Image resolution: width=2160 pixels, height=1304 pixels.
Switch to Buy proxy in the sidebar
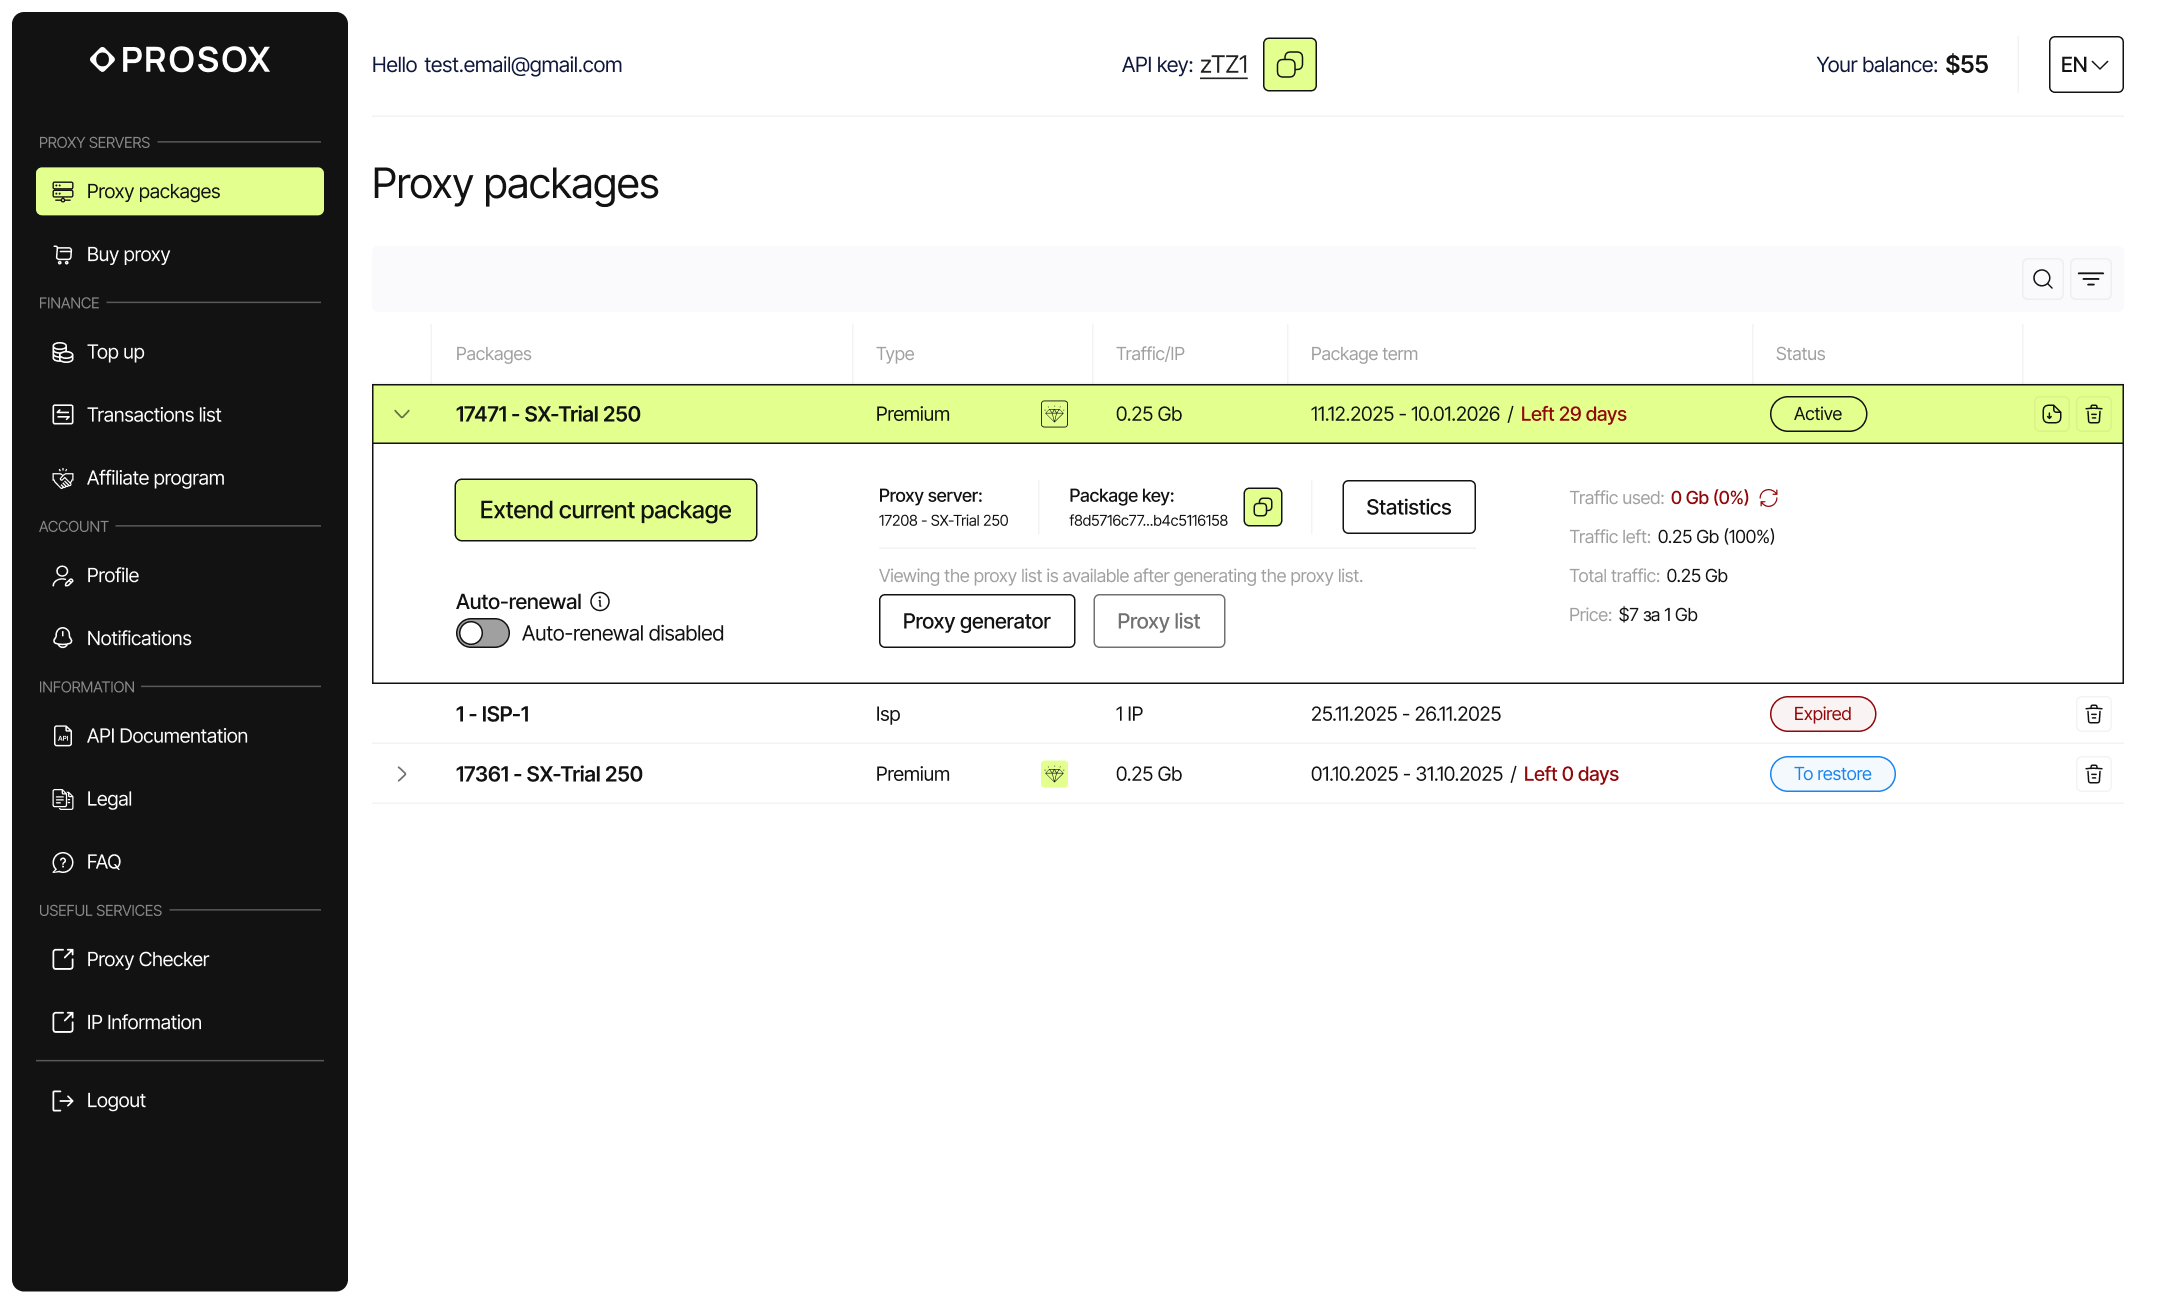coord(127,254)
